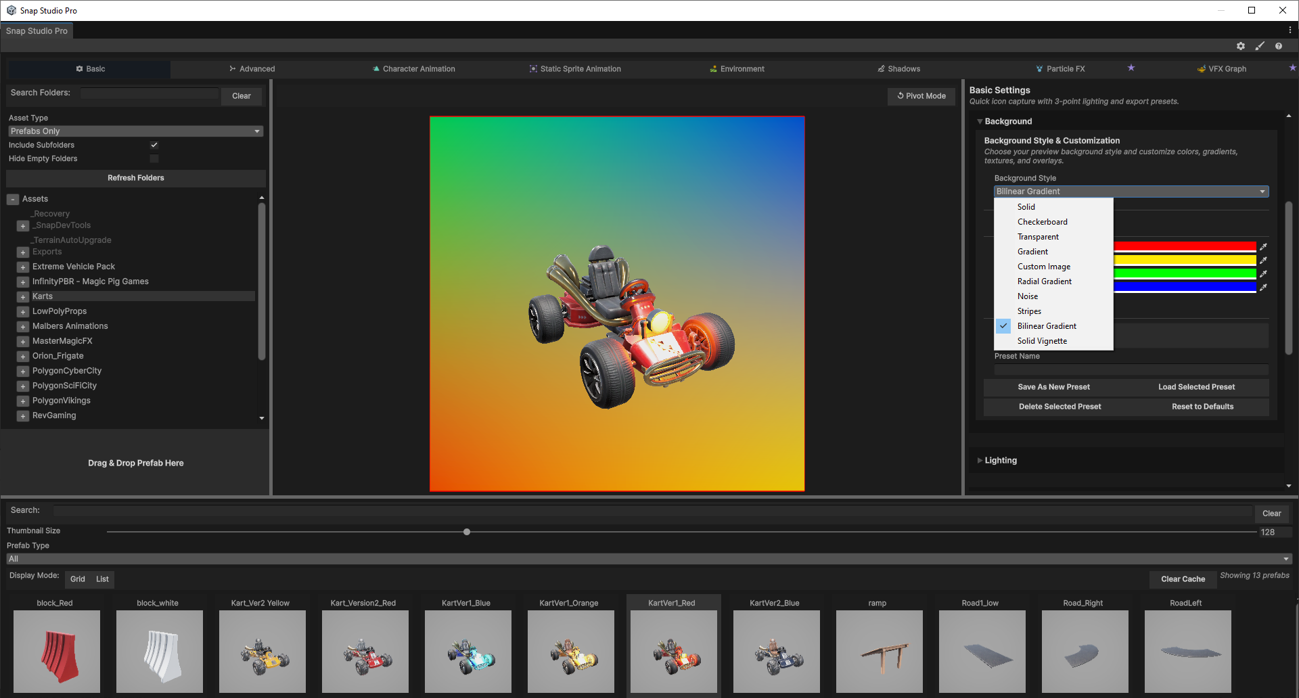
Task: Click the Preset Name input field
Action: pos(1131,369)
